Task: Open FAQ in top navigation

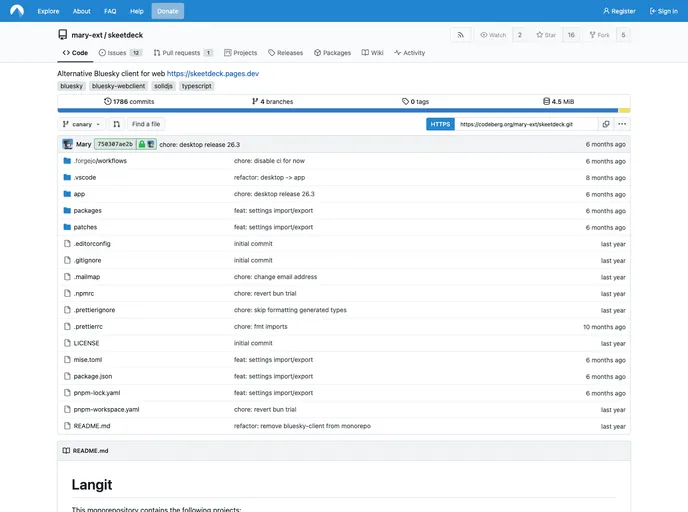Action: pos(110,11)
